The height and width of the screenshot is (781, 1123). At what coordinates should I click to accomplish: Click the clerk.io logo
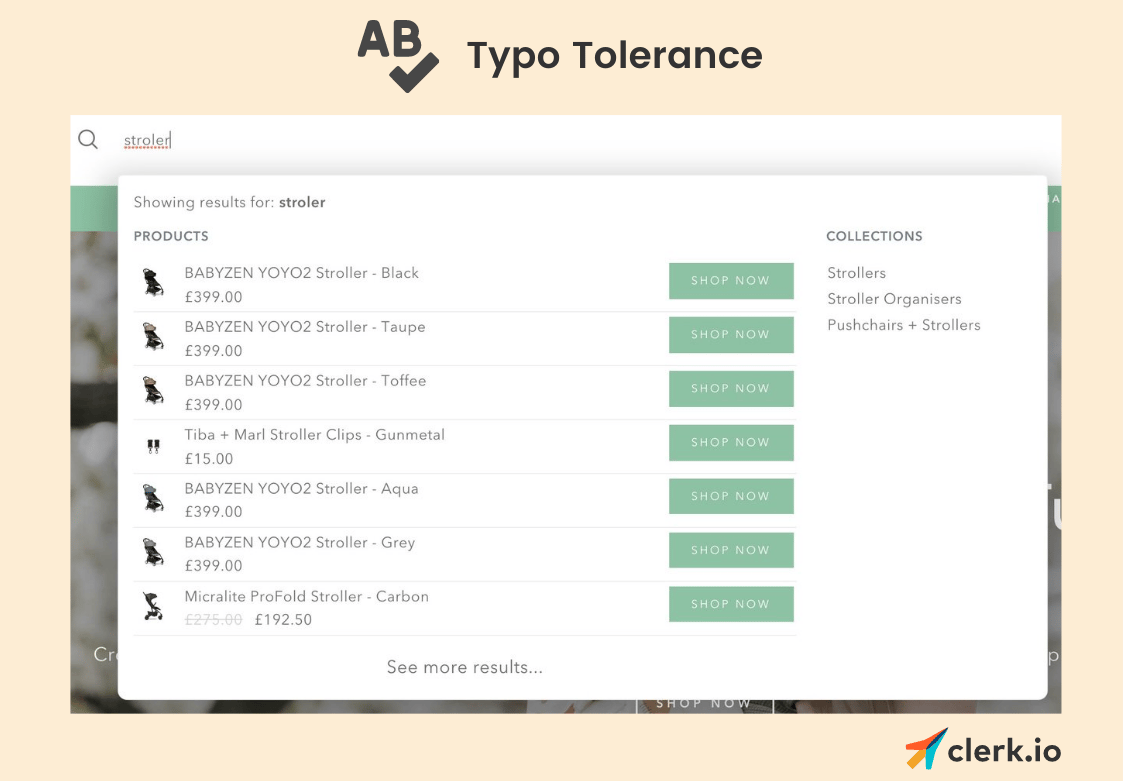(x=983, y=749)
